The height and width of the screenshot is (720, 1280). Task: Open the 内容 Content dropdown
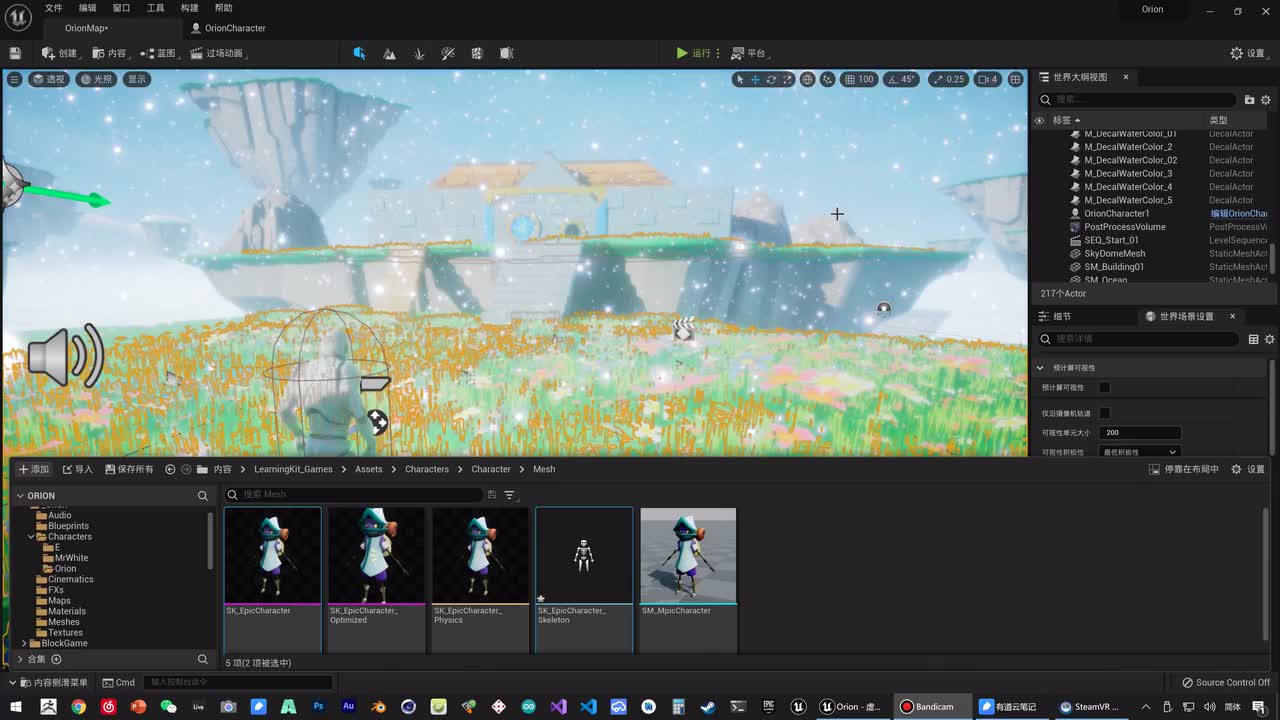pos(109,53)
